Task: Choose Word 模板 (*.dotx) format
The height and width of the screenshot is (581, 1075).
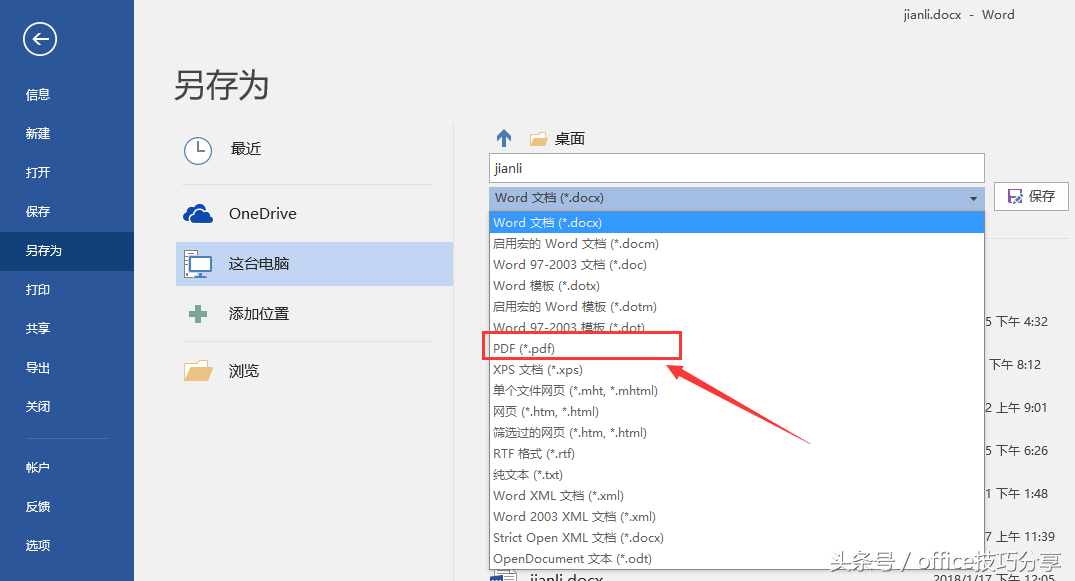Action: click(736, 285)
